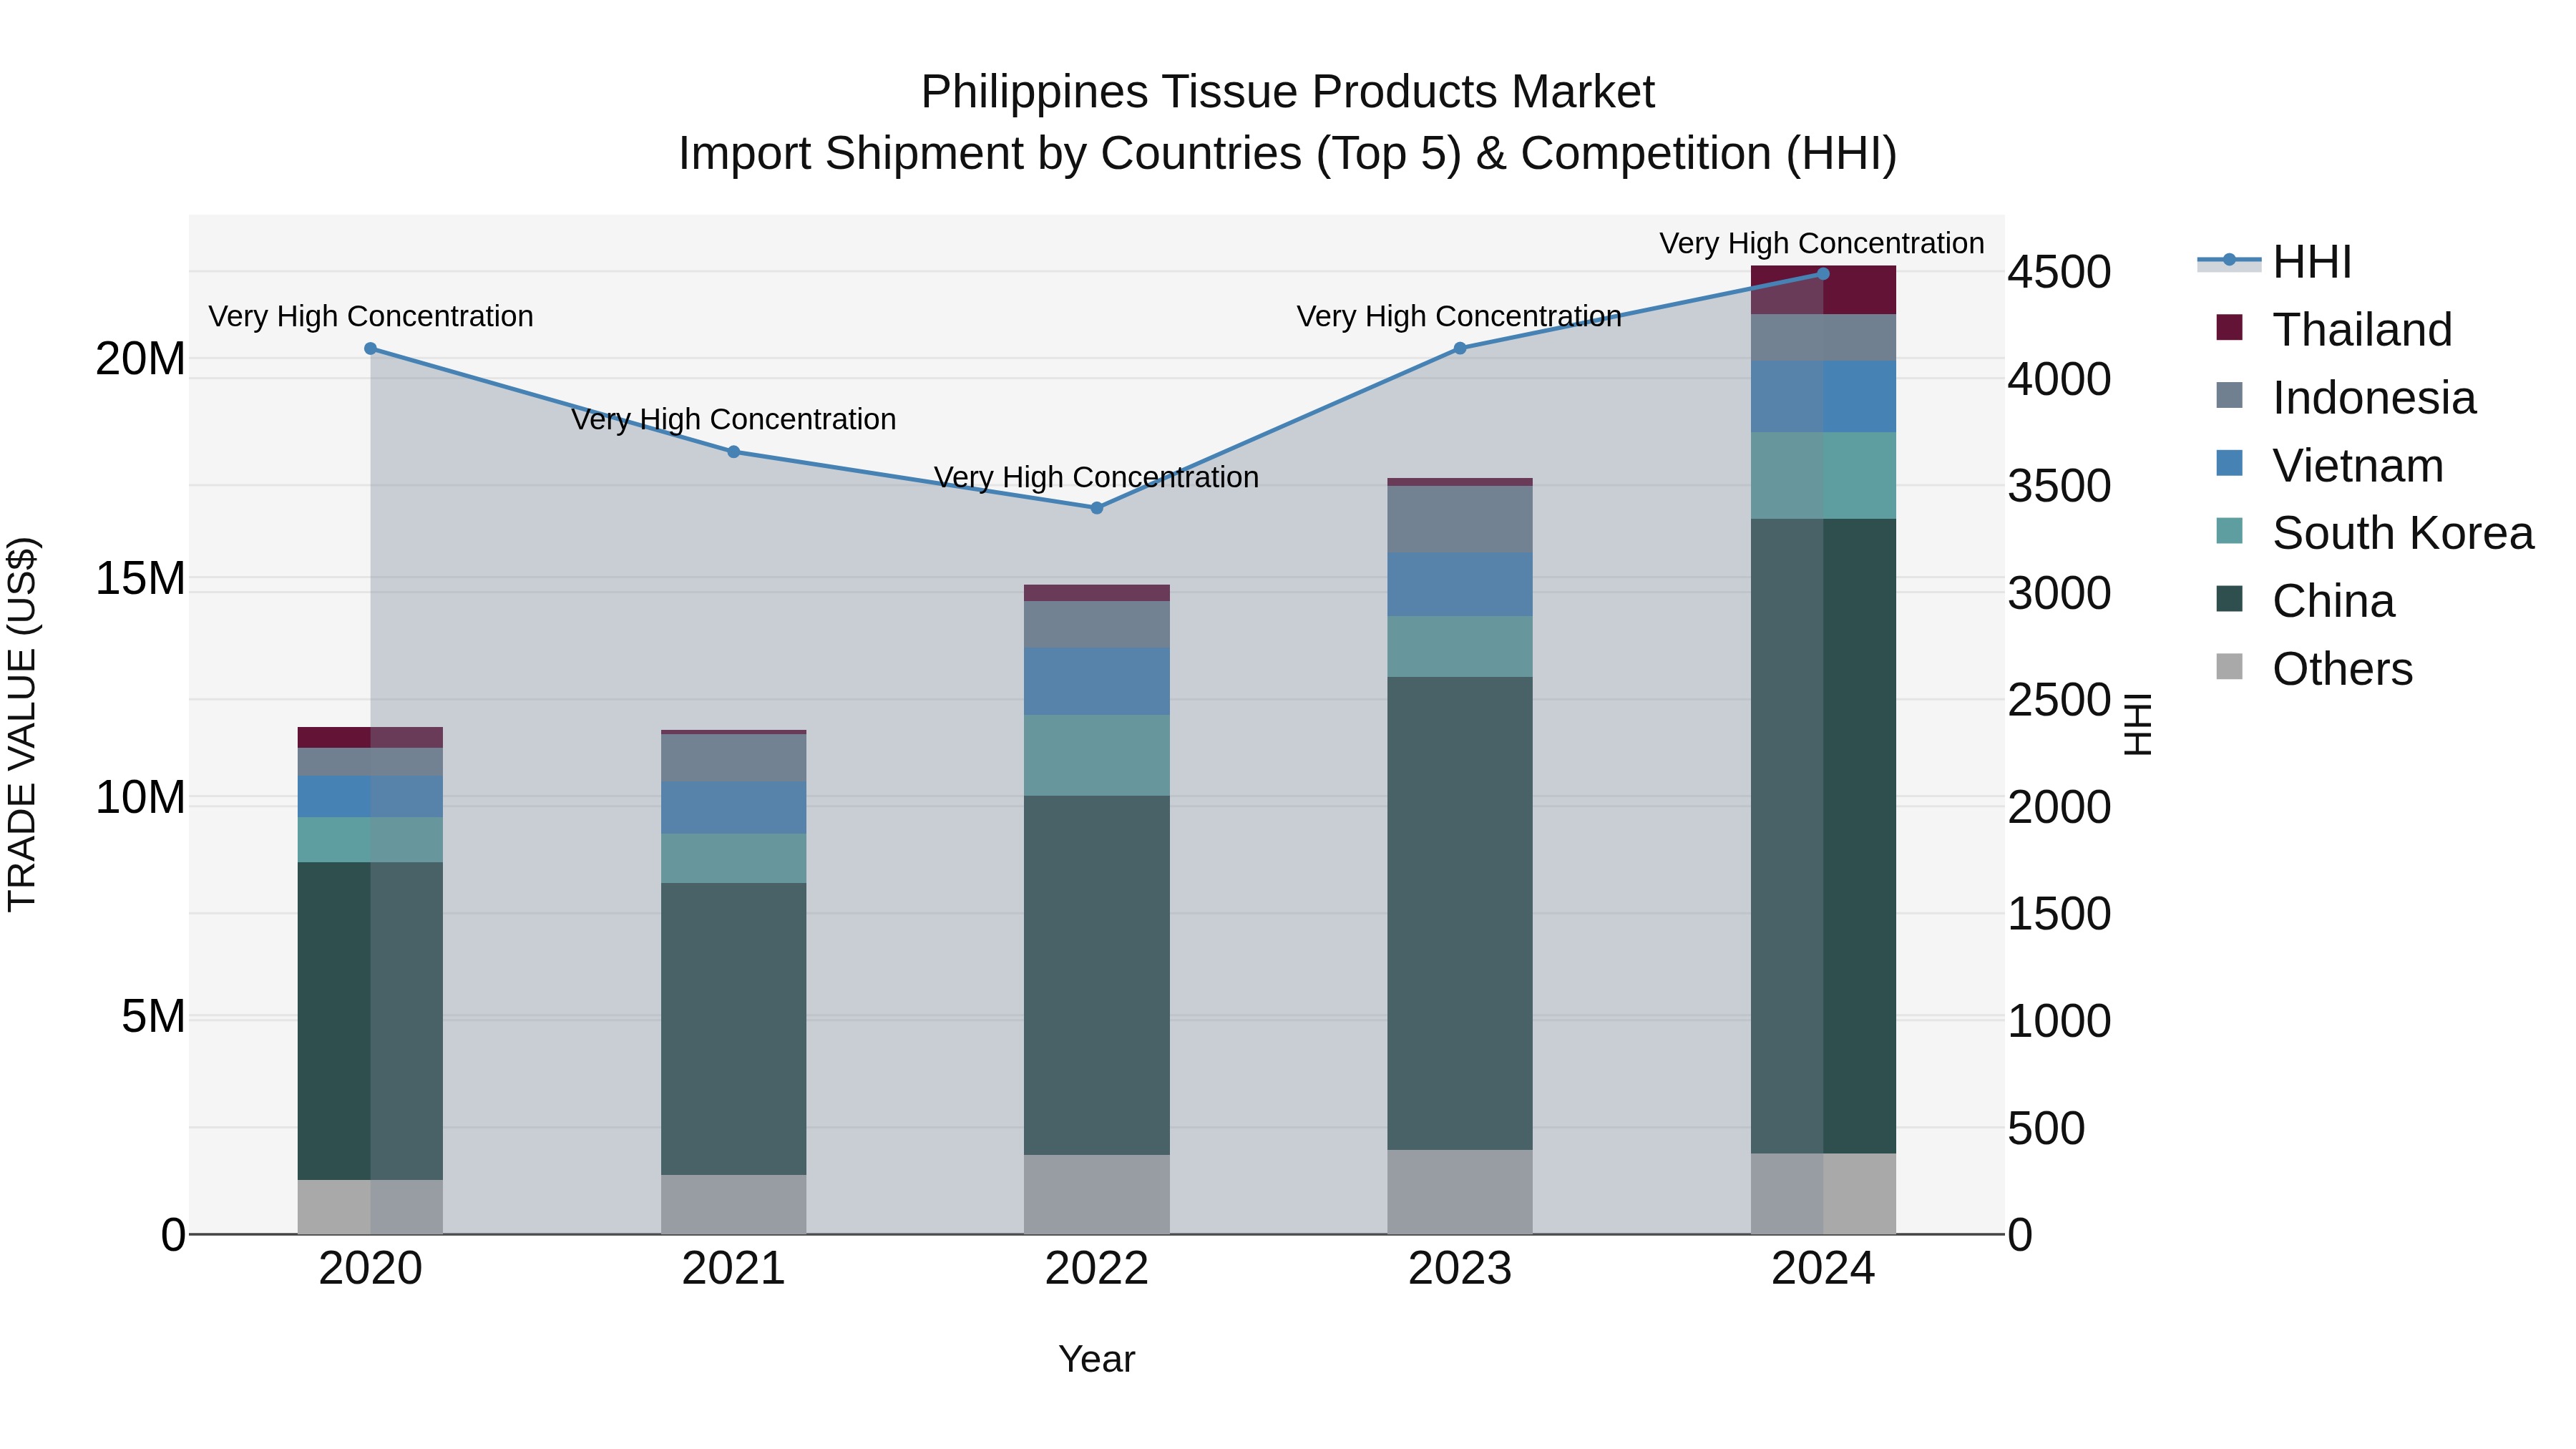Click the 2024 x-axis year label
This screenshot has height=1449, width=2576.
[x=1822, y=1269]
